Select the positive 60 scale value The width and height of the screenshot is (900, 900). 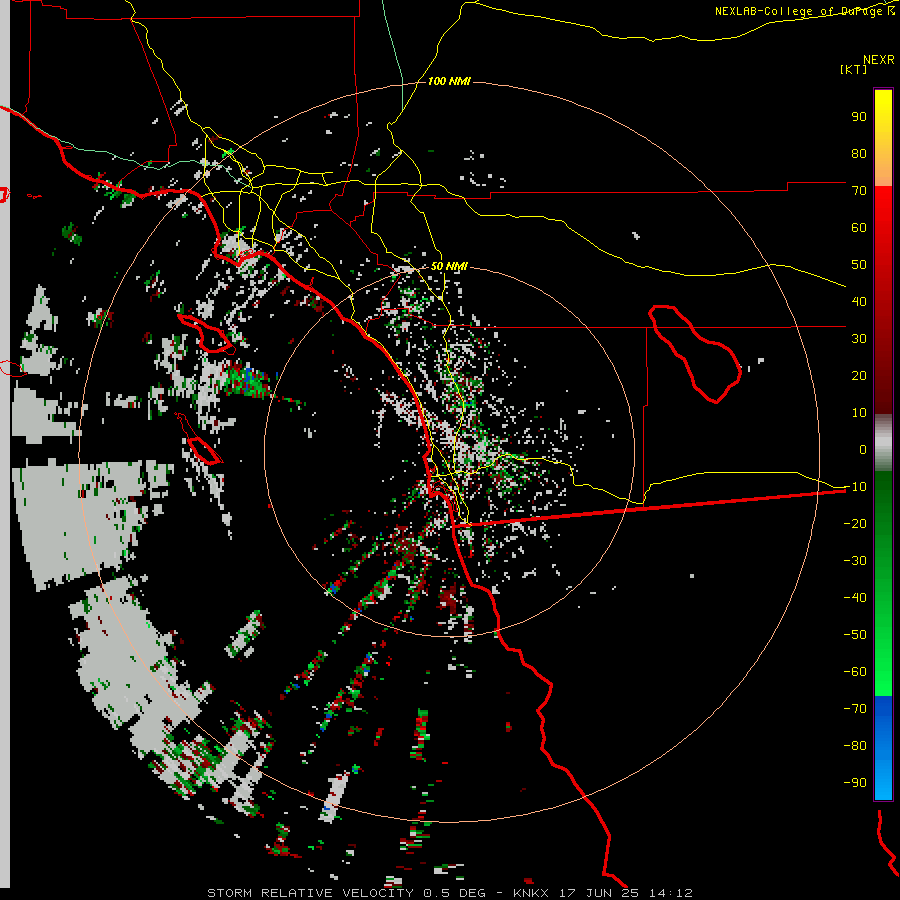tap(859, 227)
